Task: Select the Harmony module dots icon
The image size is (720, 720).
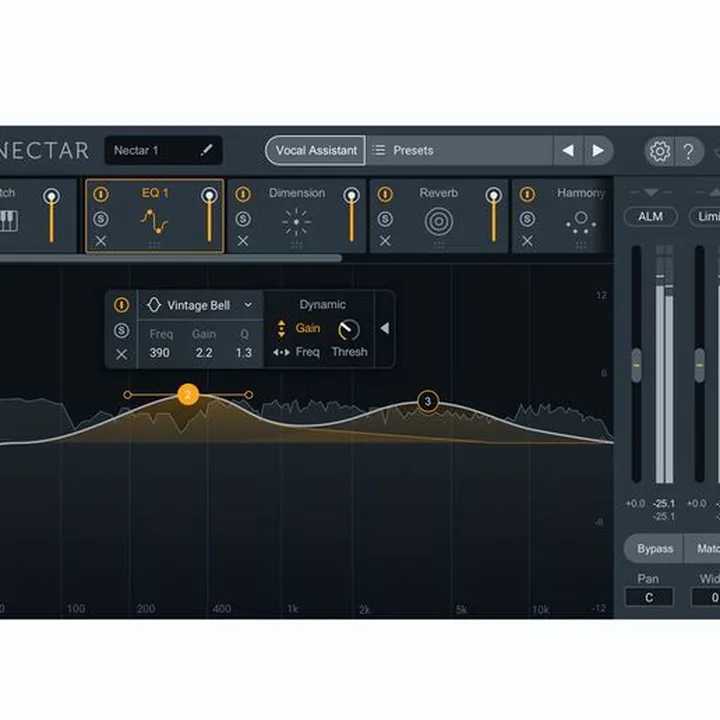Action: tap(581, 222)
